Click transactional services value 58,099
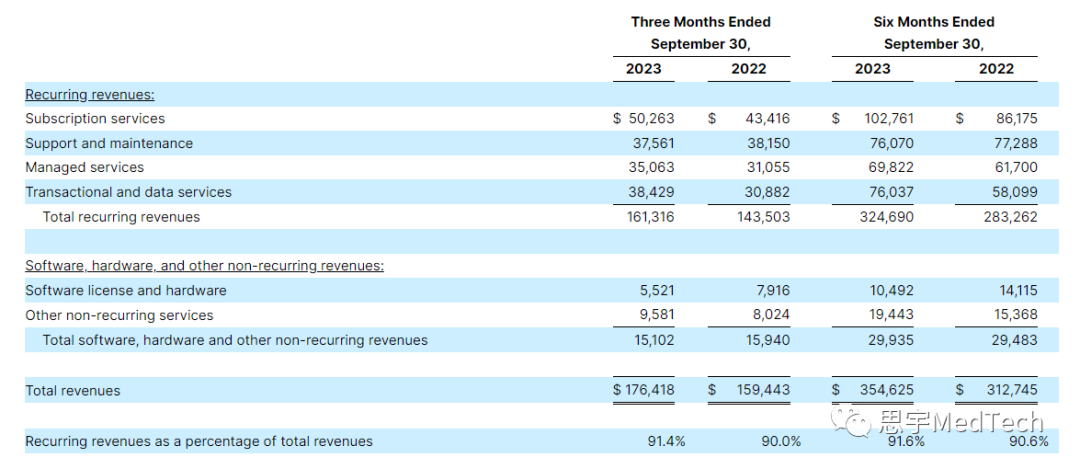Viewport: 1080px width, 469px height. pyautogui.click(x=1015, y=192)
